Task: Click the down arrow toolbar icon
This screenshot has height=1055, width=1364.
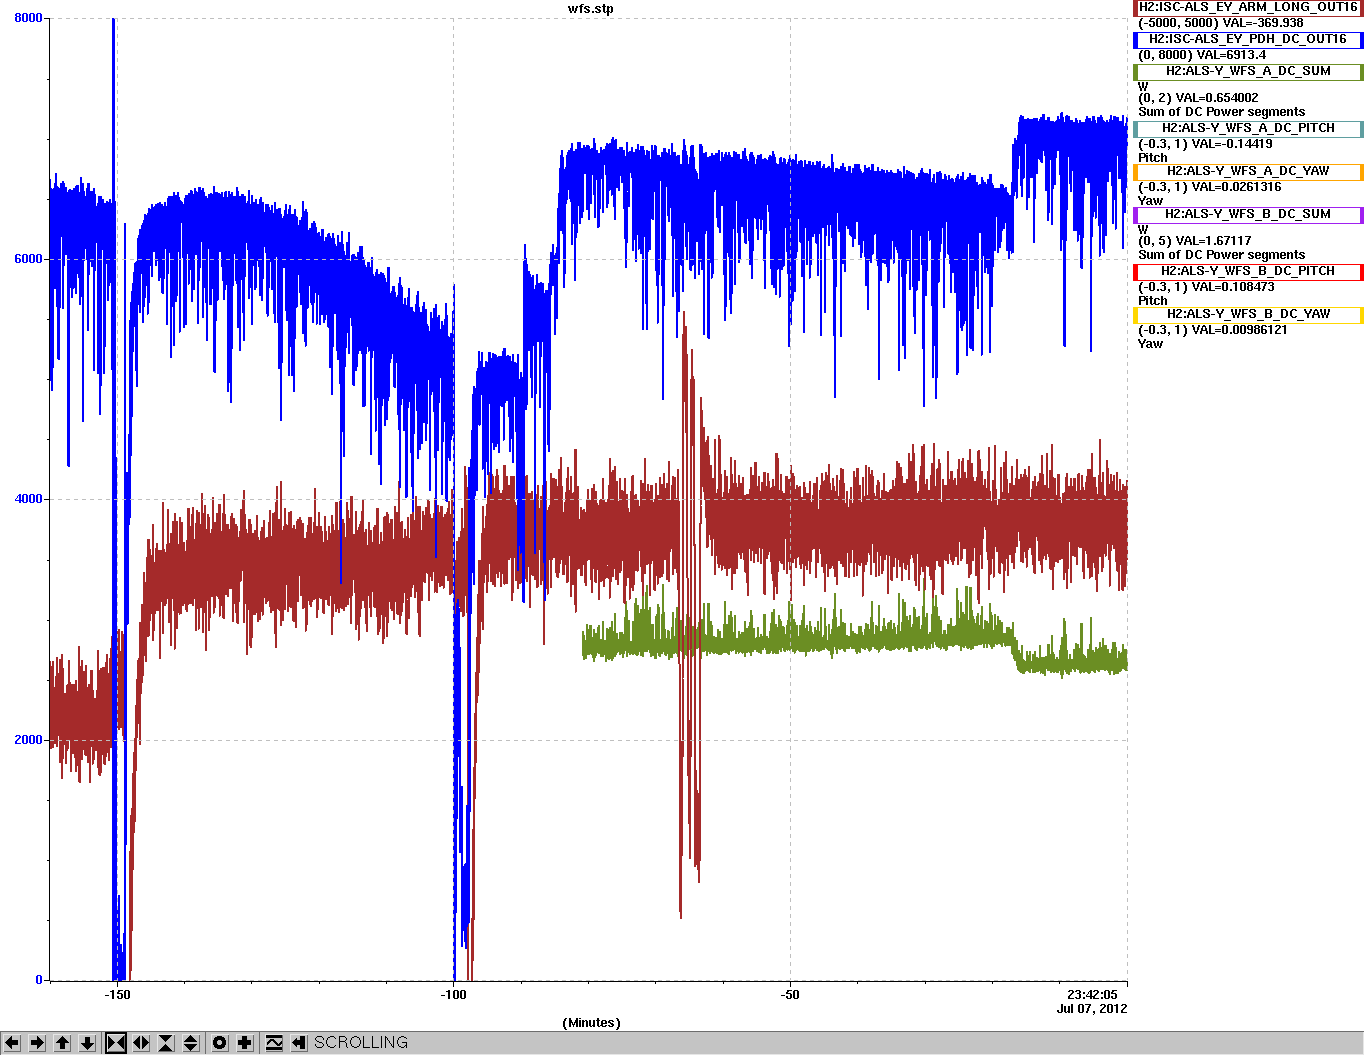Action: tap(87, 1043)
